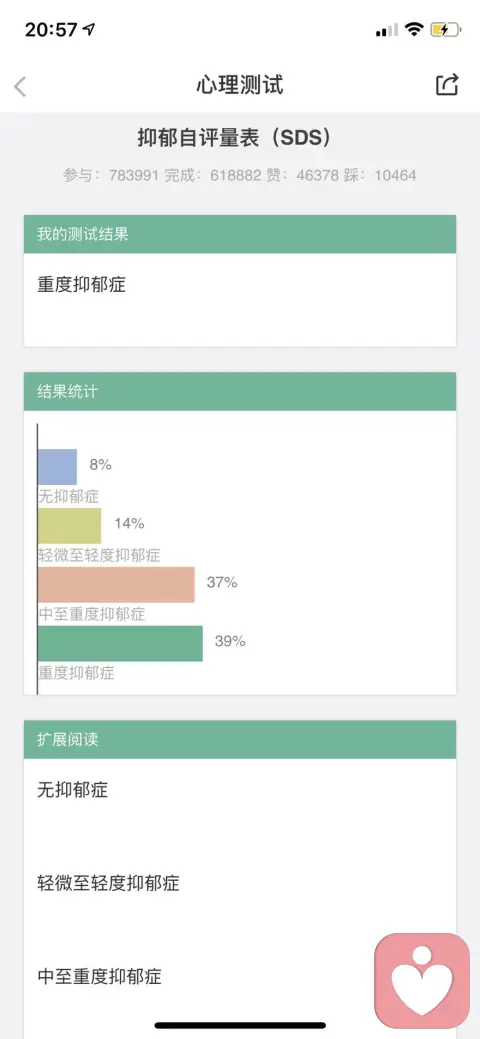The image size is (480, 1039).
Task: Select the orange 中至重度抑郁症 bar
Action: point(116,584)
